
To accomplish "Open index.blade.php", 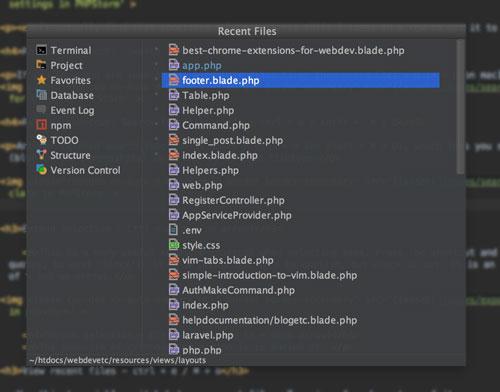I will [220, 155].
